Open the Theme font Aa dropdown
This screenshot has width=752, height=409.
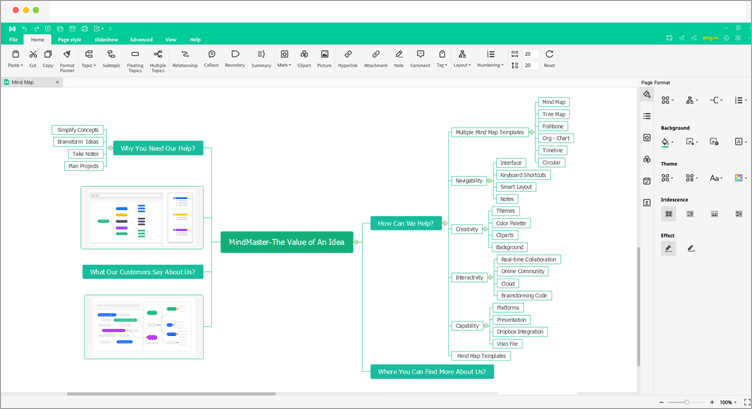716,178
